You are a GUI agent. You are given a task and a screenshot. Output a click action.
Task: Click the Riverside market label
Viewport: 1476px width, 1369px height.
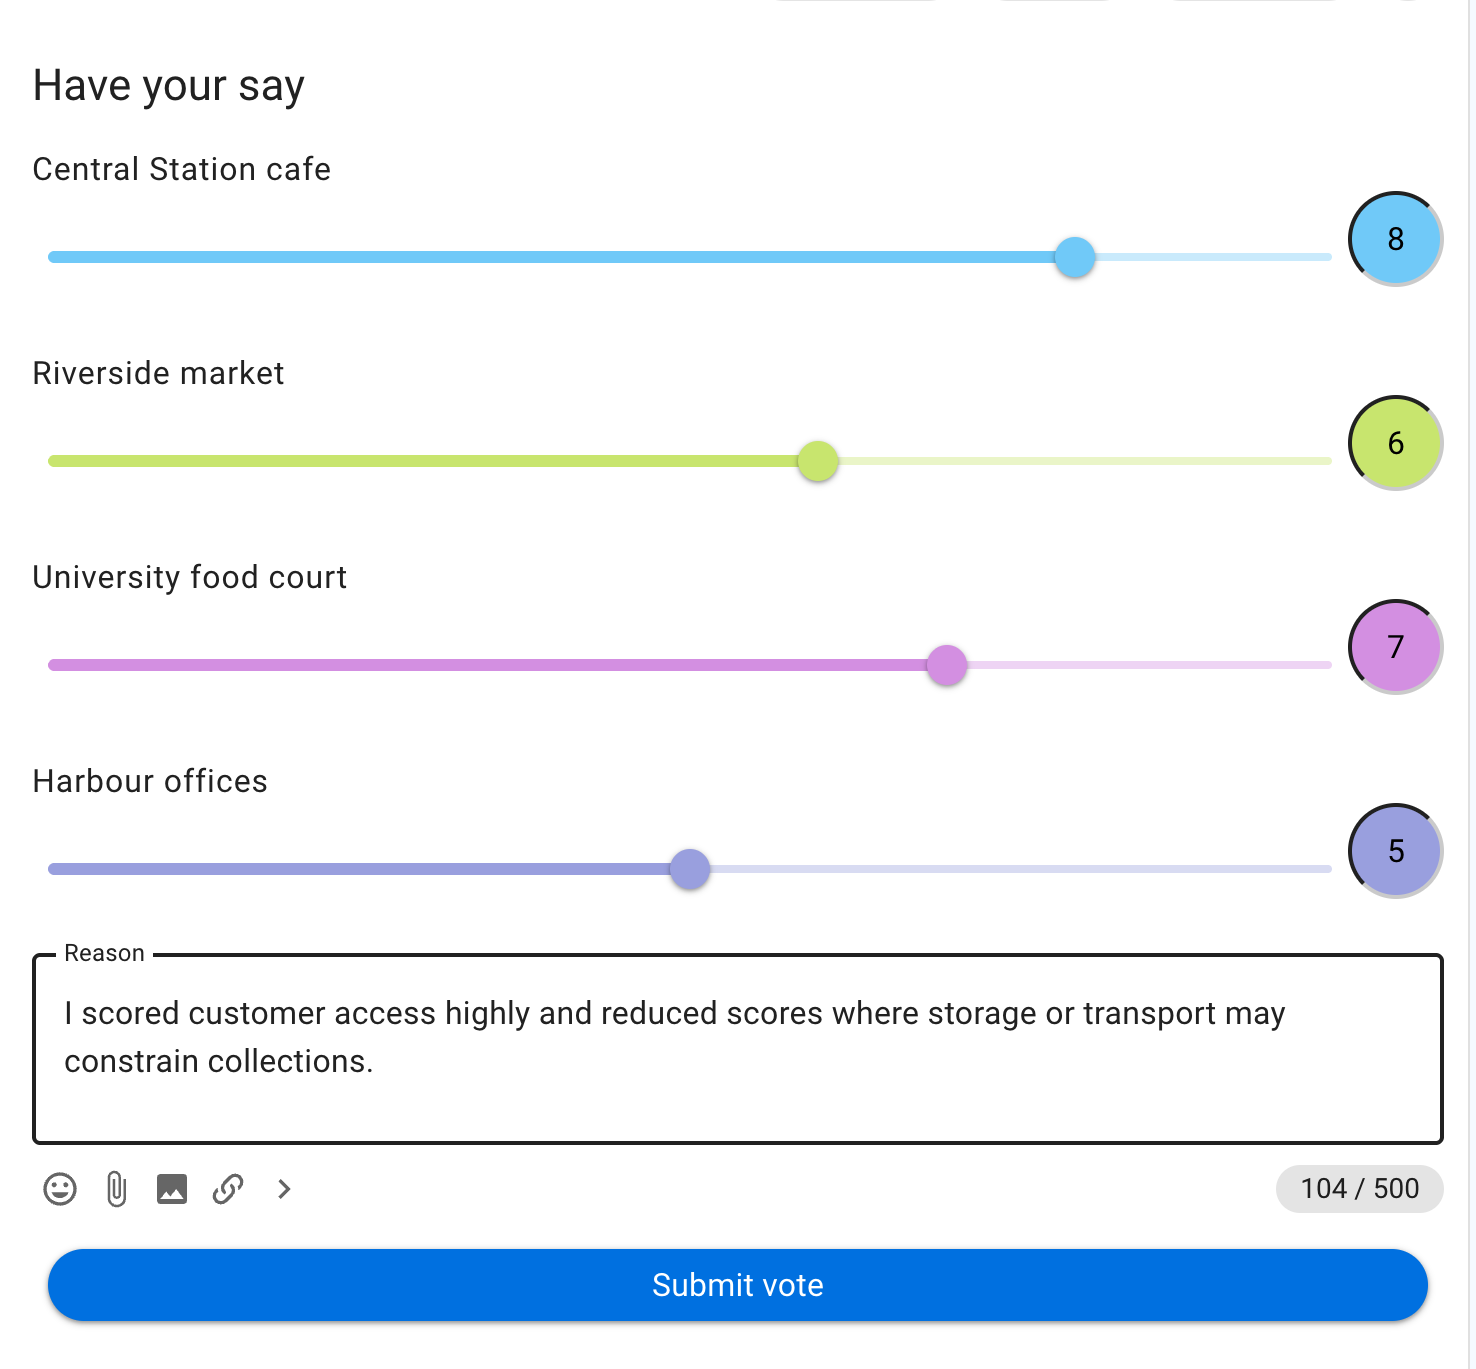(x=158, y=373)
